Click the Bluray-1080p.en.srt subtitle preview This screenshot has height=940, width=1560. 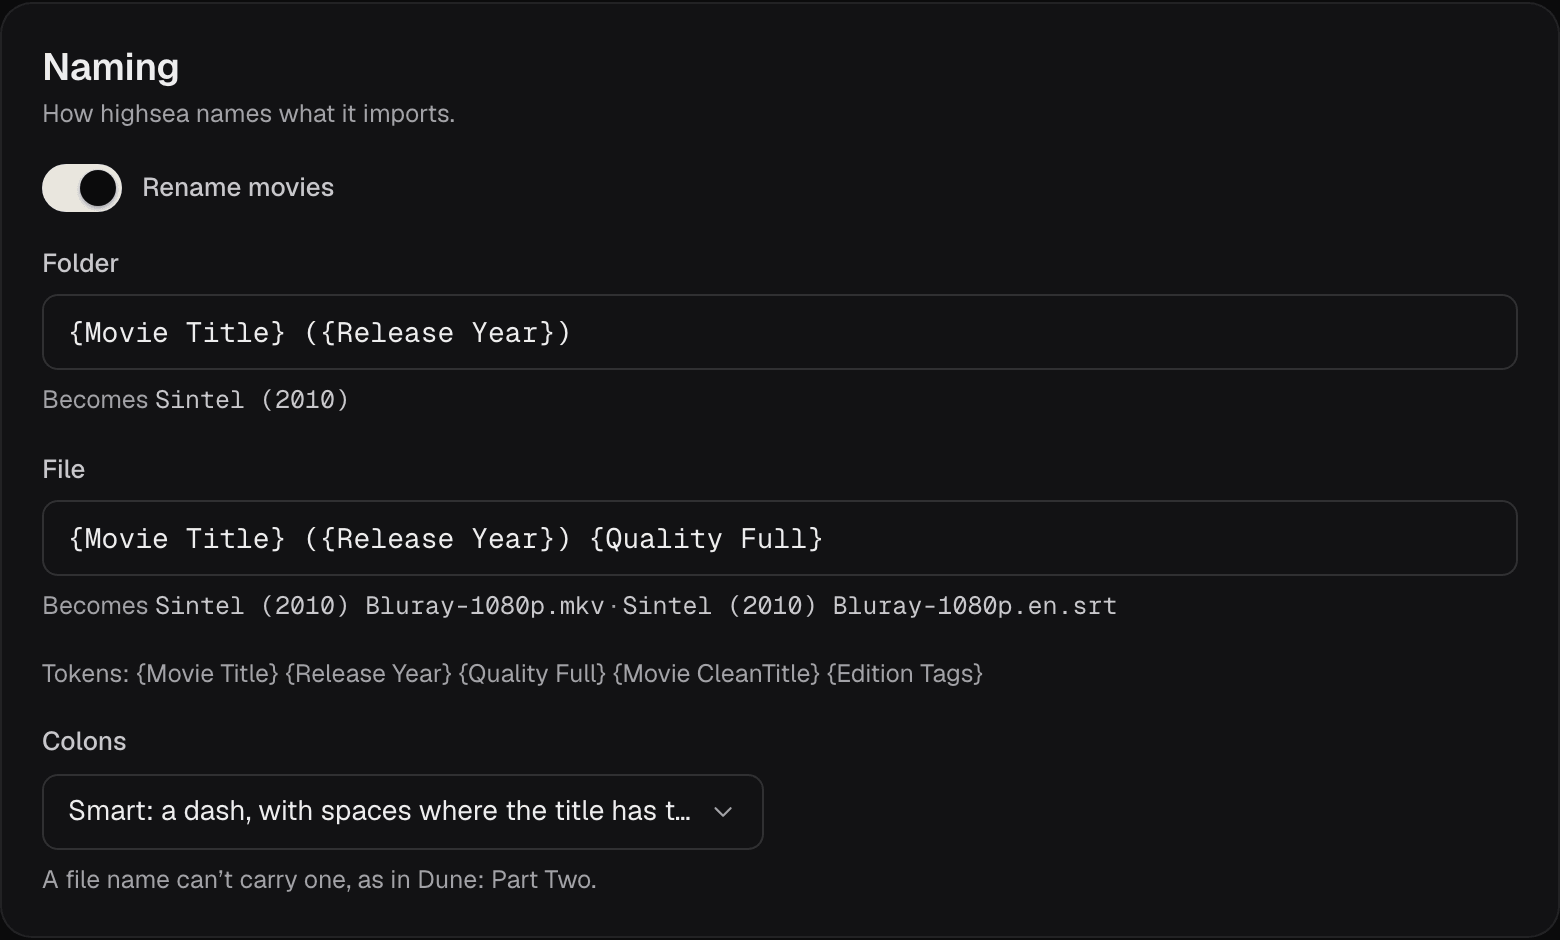[870, 606]
